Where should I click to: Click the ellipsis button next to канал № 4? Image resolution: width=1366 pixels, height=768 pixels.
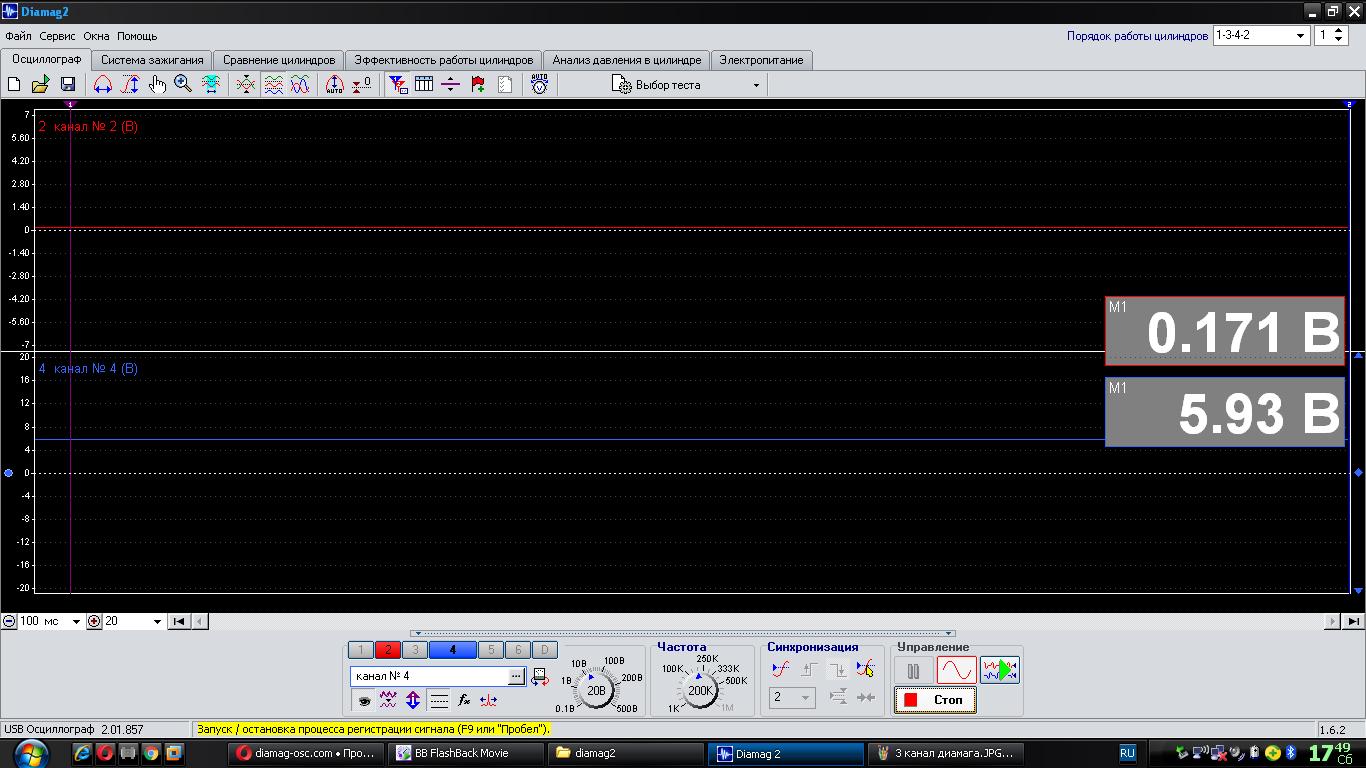pos(516,677)
